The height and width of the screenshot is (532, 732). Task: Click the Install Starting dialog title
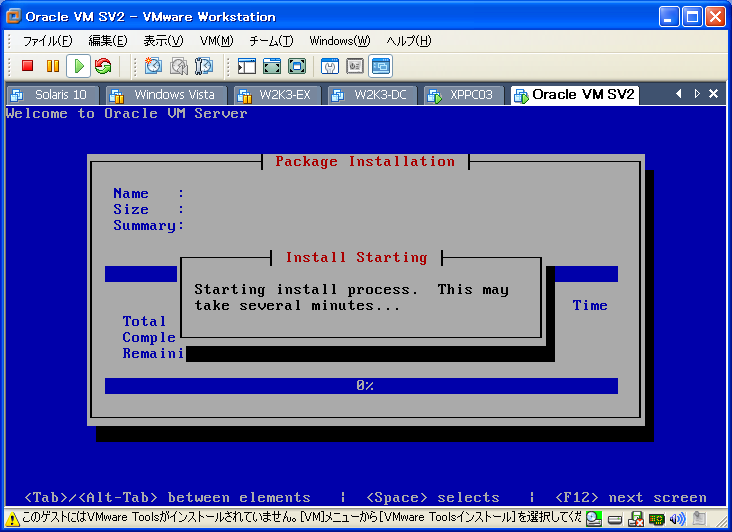[356, 257]
